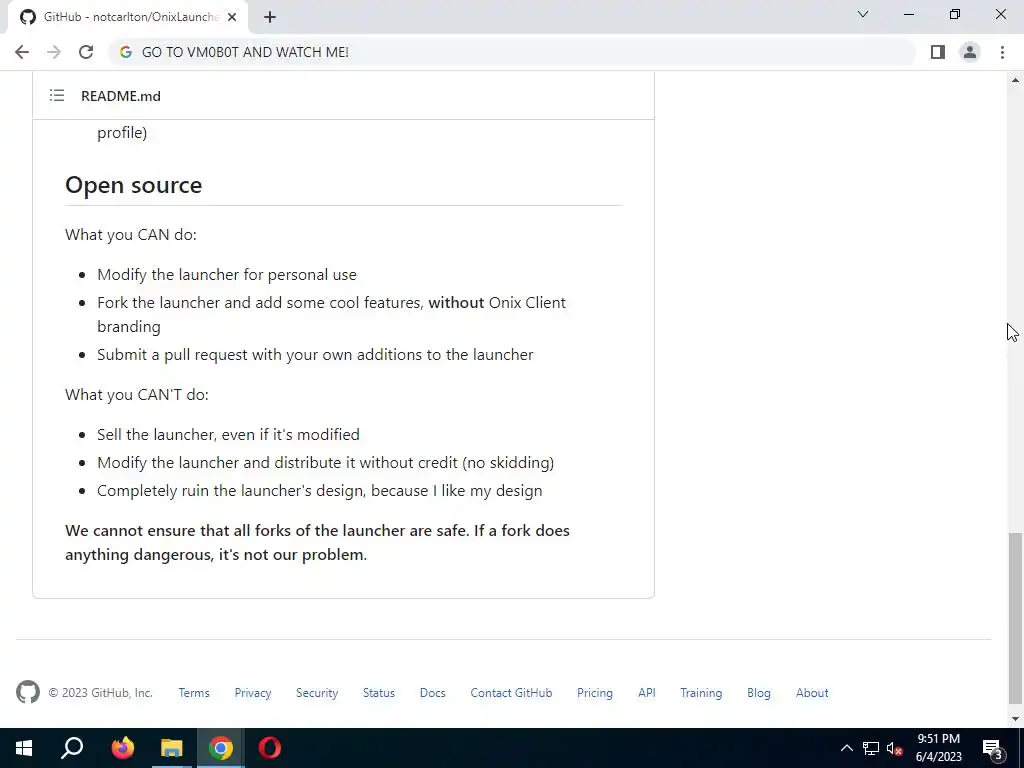The image size is (1024, 768).
Task: Launch Firefox from the taskbar
Action: 122,748
